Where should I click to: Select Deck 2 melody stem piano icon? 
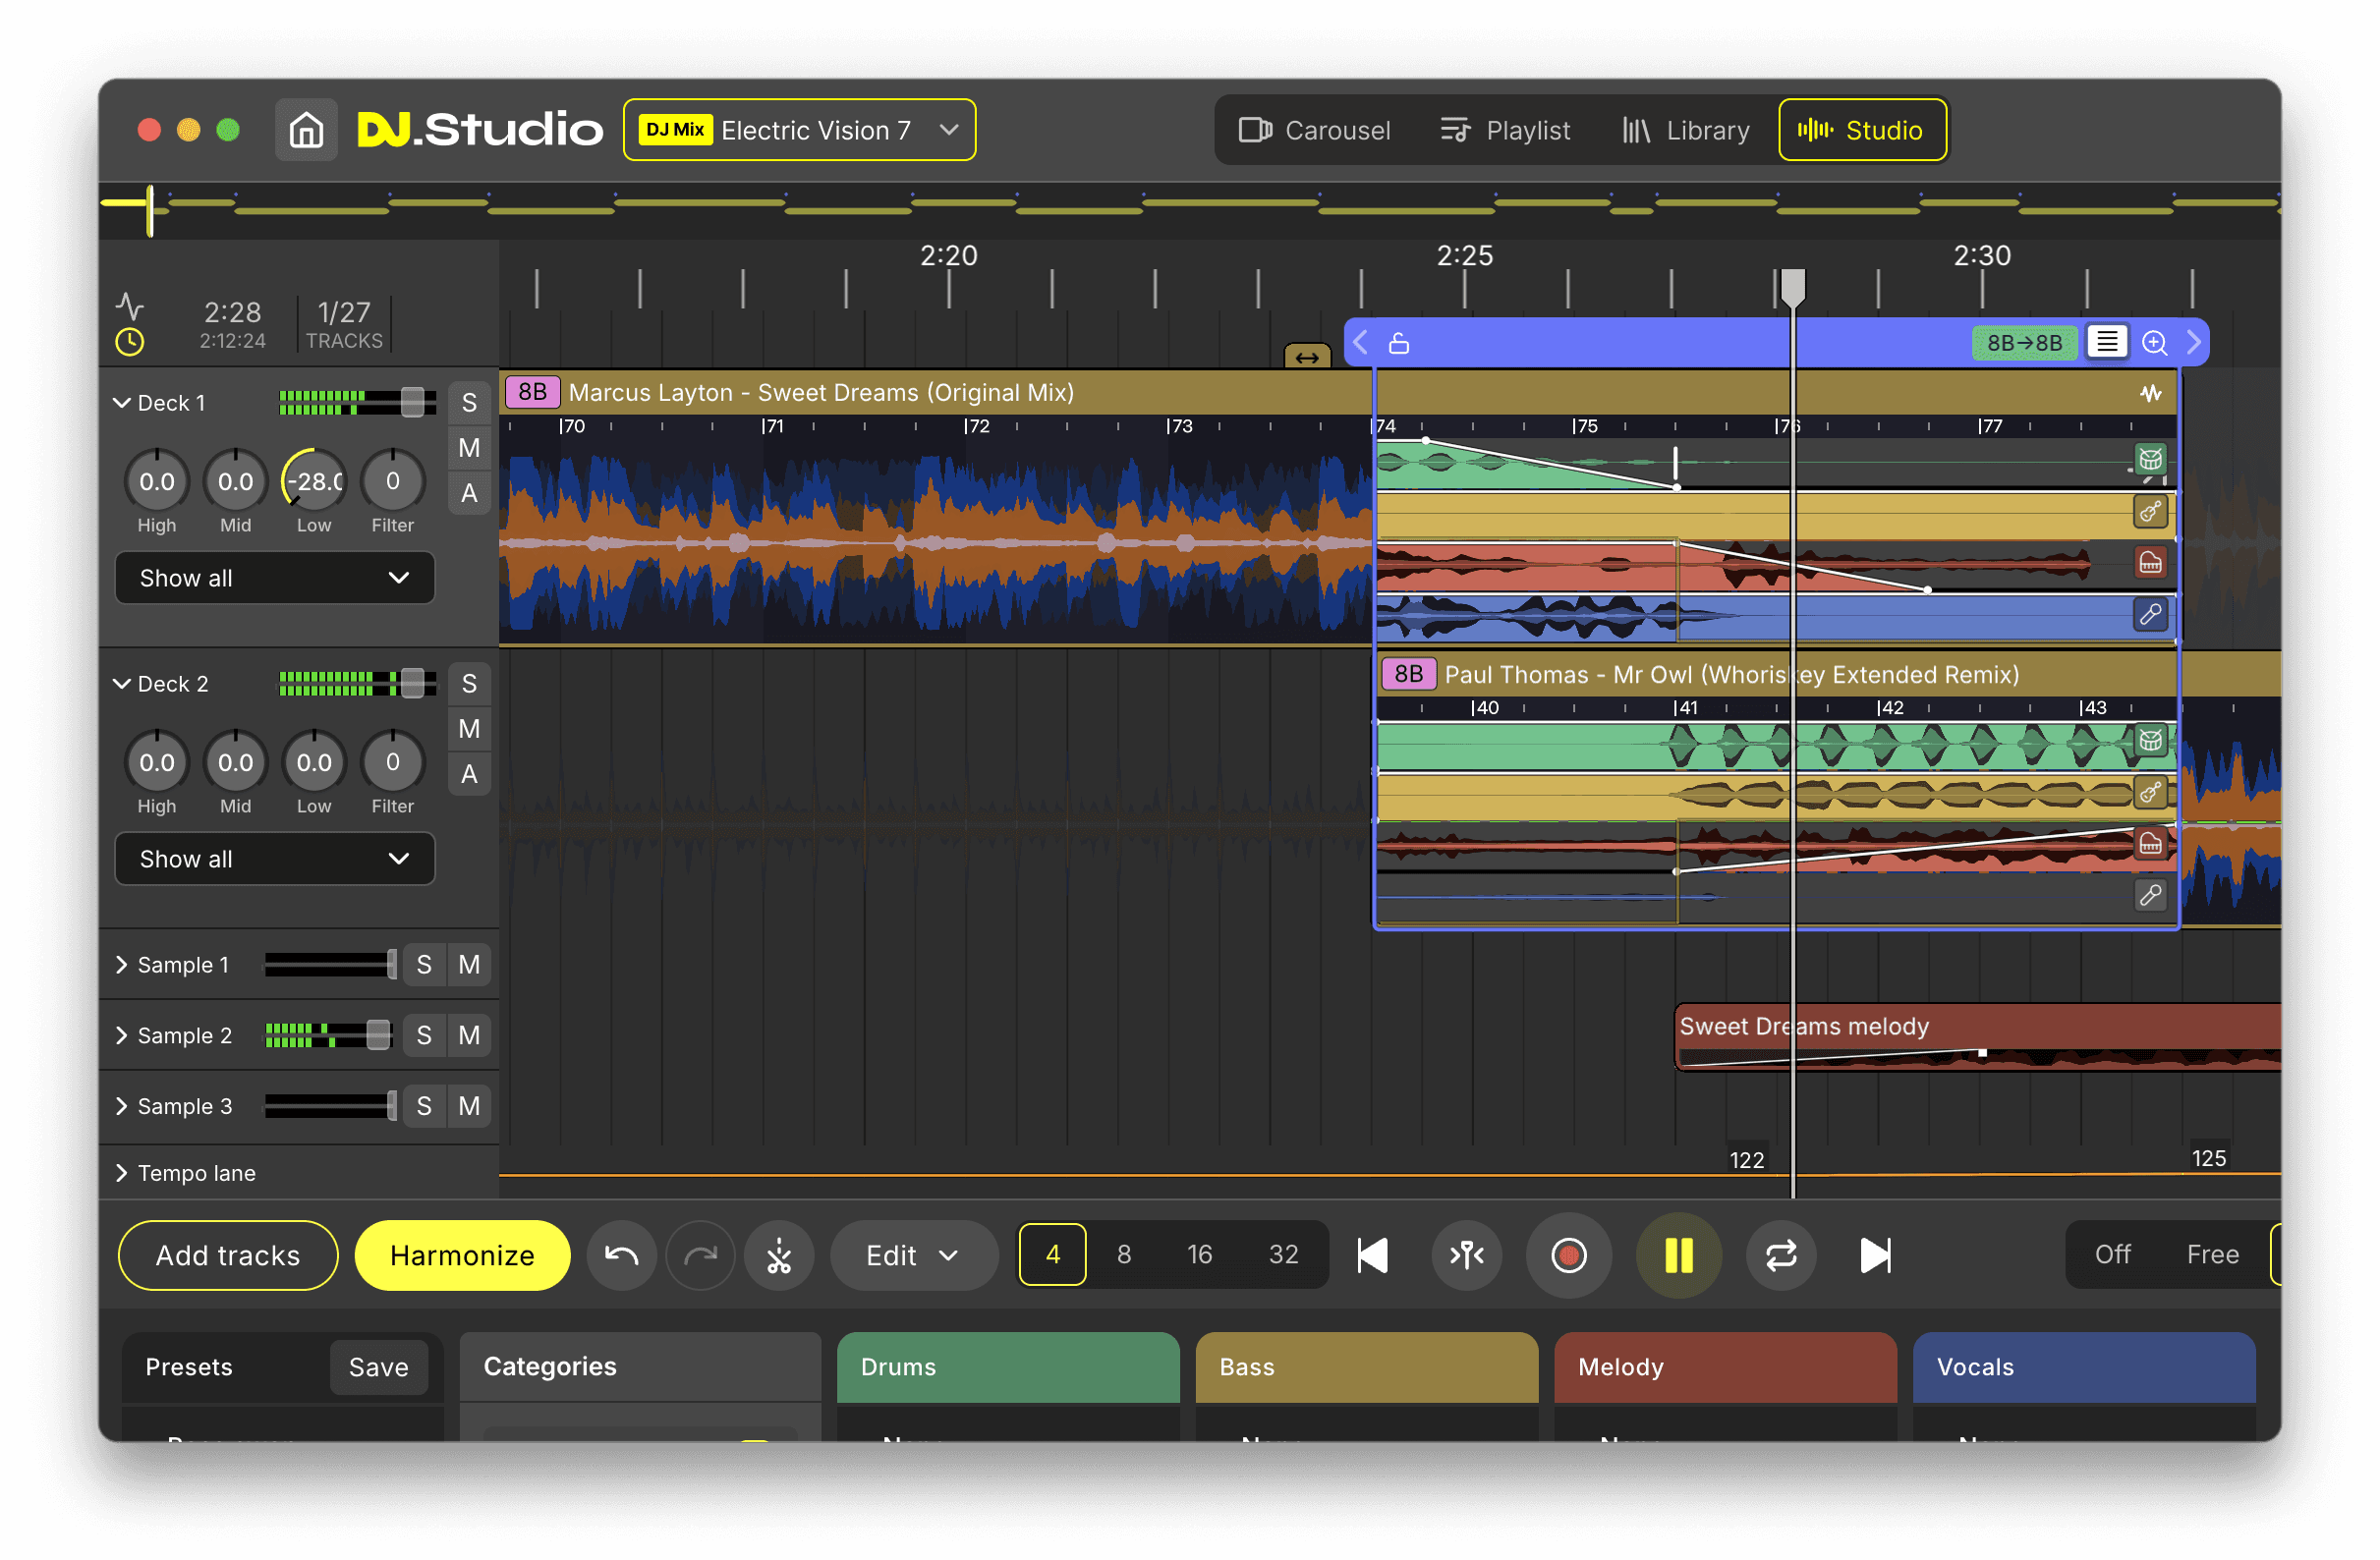[2151, 844]
